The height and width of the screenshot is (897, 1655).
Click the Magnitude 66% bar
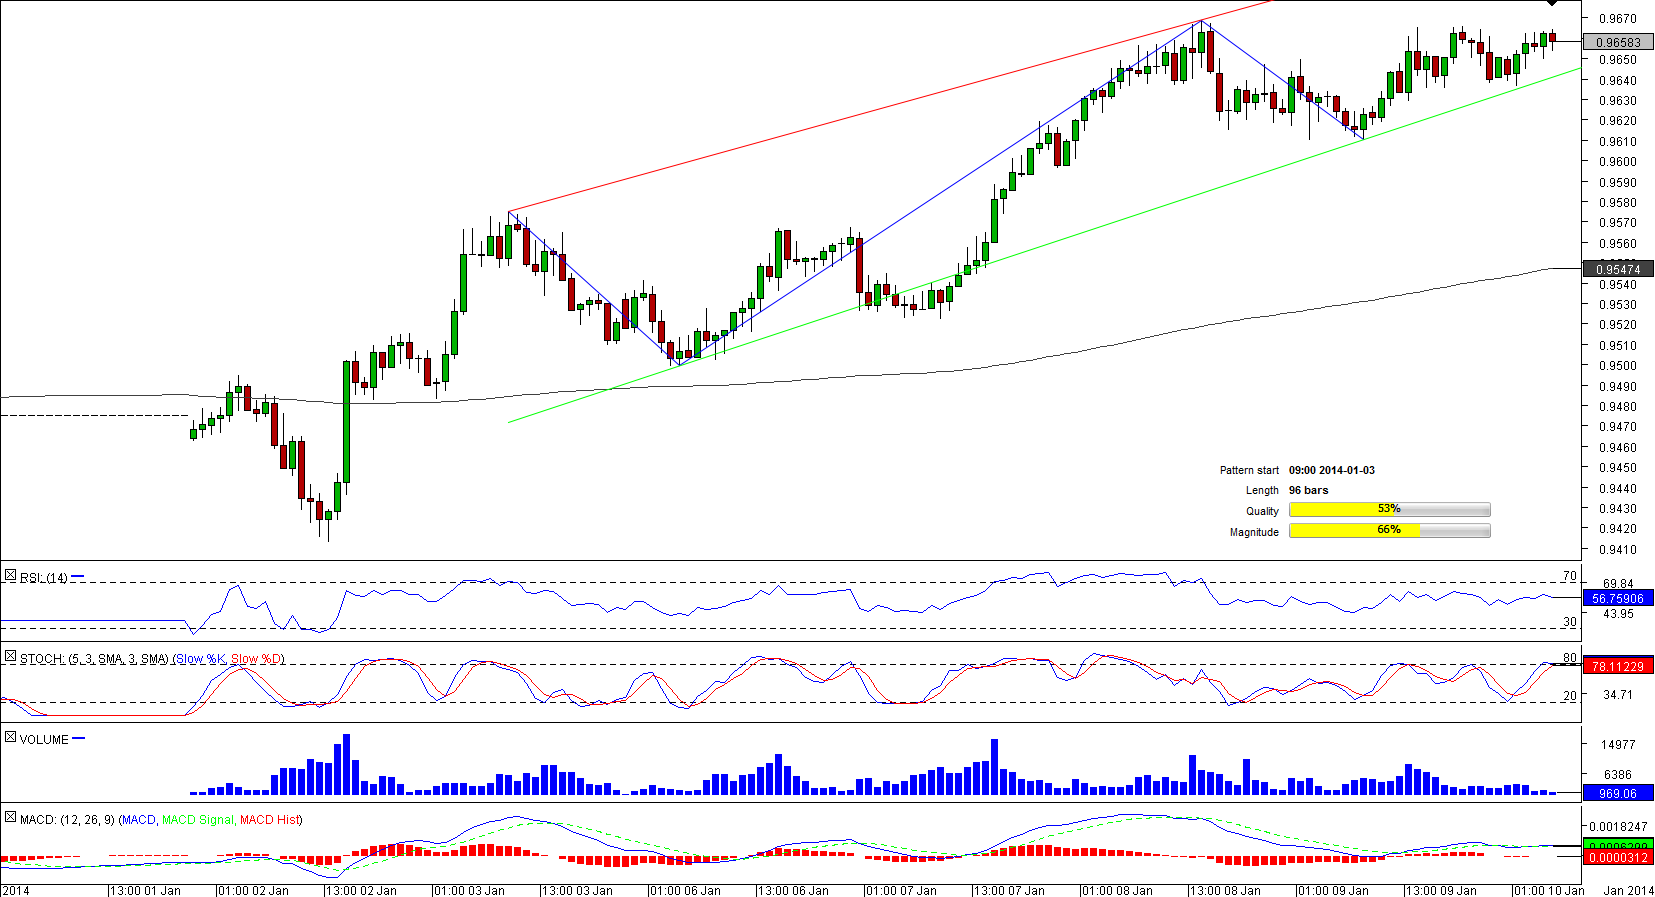pos(1389,531)
